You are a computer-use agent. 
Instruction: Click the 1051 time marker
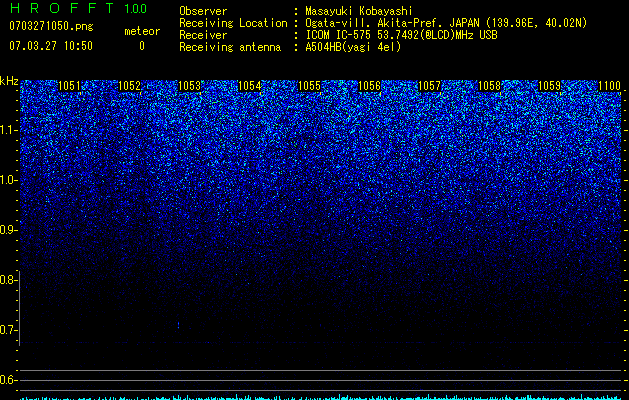(69, 86)
